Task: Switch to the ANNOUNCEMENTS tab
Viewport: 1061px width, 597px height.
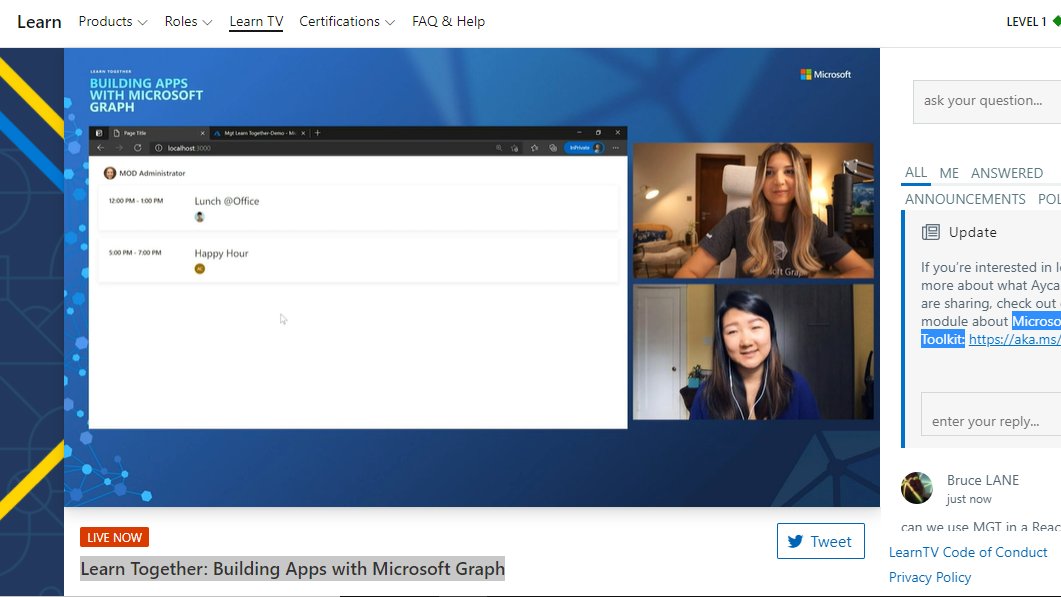Action: coord(965,199)
